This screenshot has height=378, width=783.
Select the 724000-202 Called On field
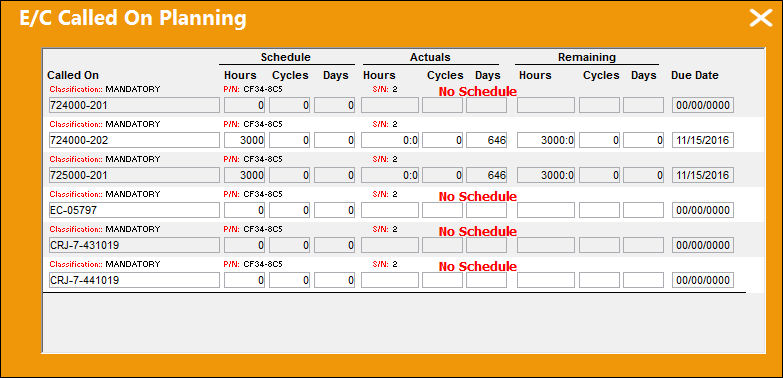[x=134, y=140]
